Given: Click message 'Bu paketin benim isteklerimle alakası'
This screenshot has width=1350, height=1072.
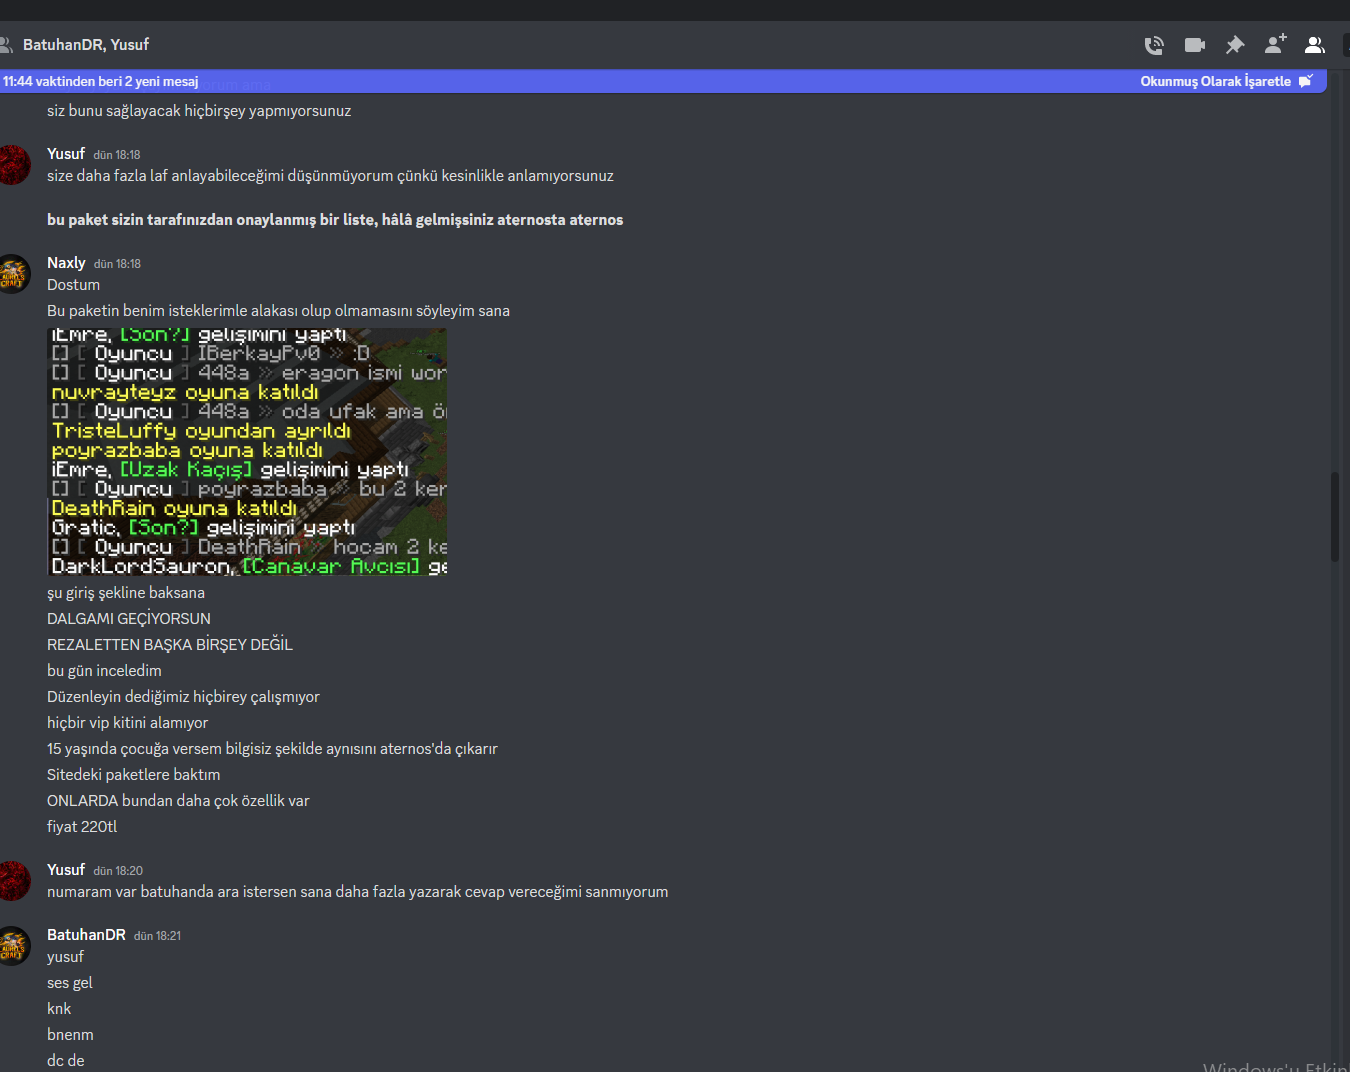Looking at the screenshot, I should pos(278,311).
